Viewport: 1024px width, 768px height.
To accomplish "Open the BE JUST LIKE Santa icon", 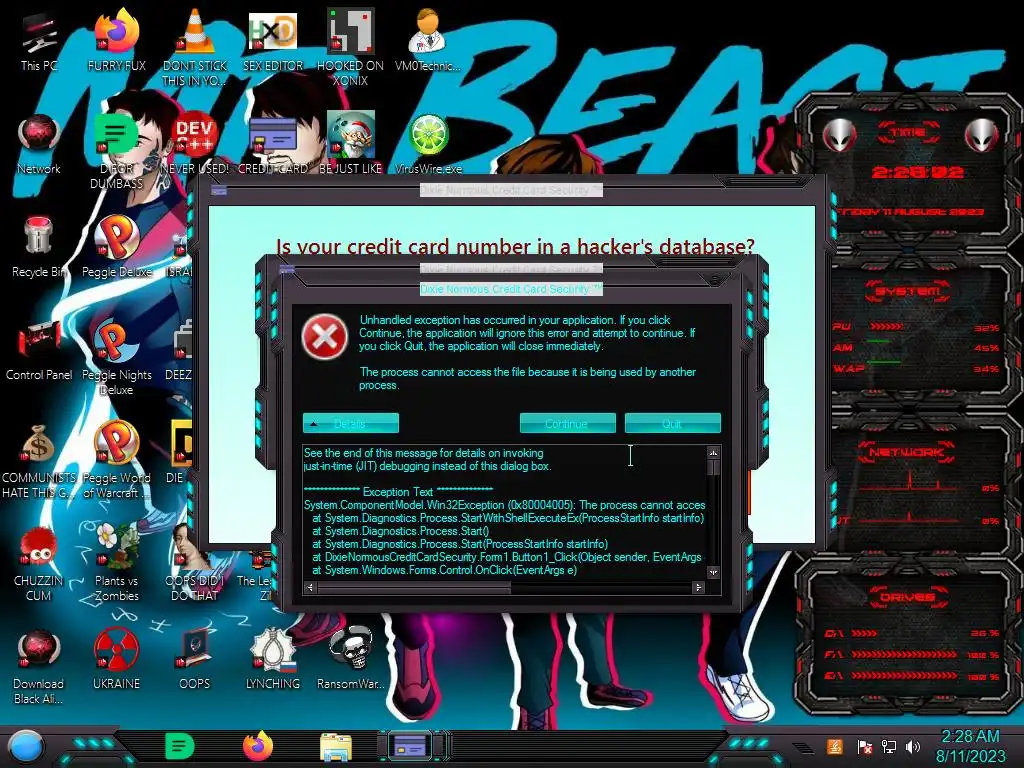I will (x=351, y=144).
